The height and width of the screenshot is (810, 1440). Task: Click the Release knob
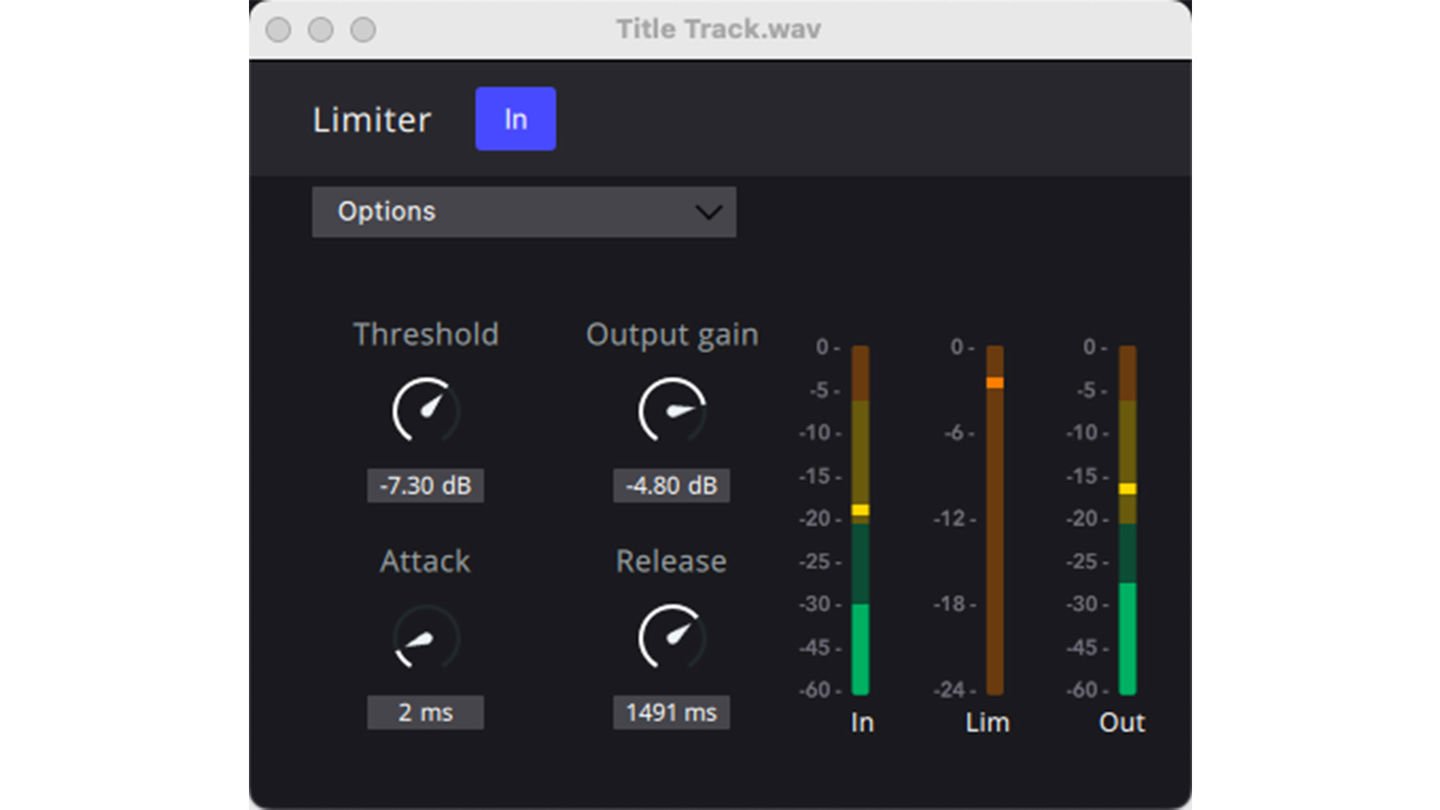click(671, 637)
